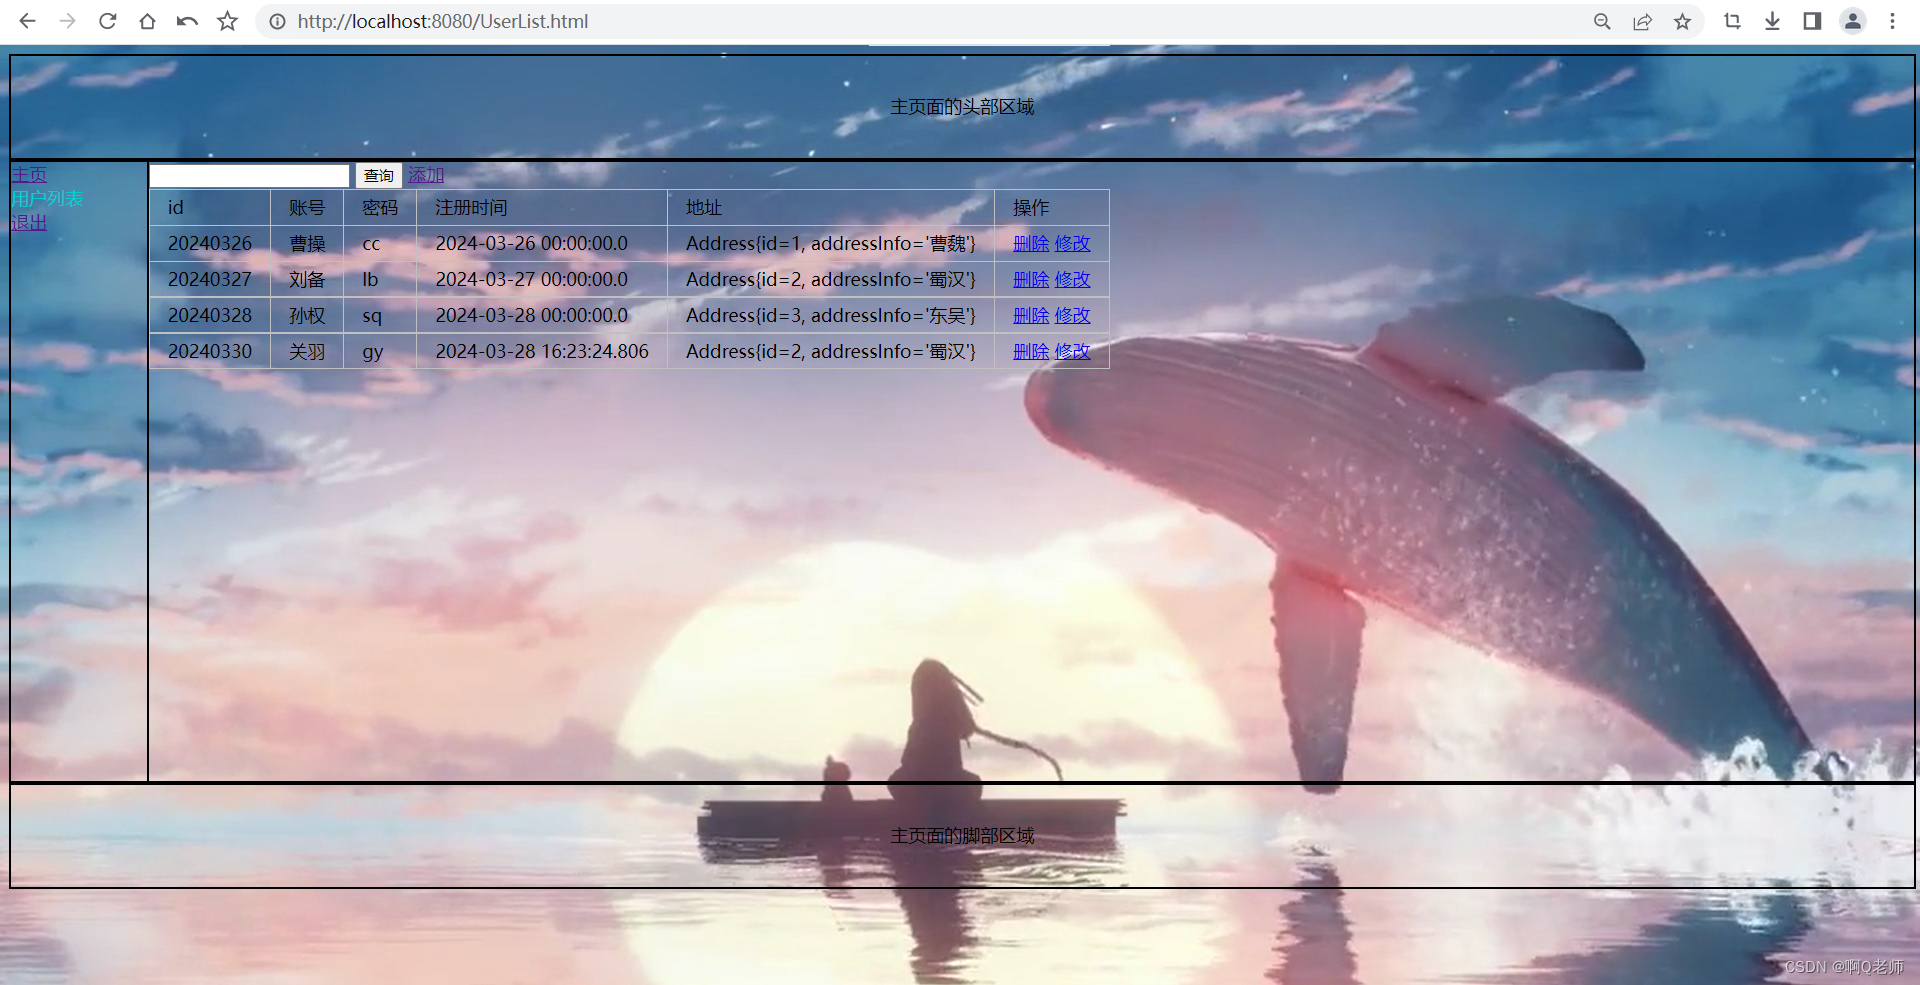
Task: Click 删除 for user 刘备
Action: coord(1031,279)
